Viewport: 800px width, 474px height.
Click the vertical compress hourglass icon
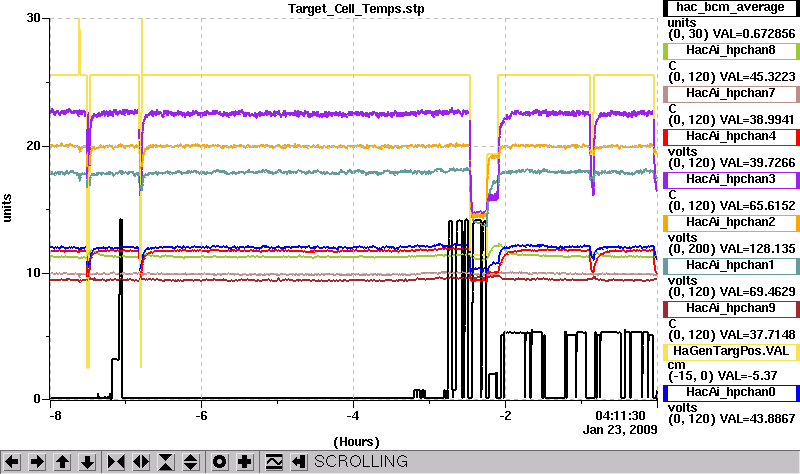[166, 462]
